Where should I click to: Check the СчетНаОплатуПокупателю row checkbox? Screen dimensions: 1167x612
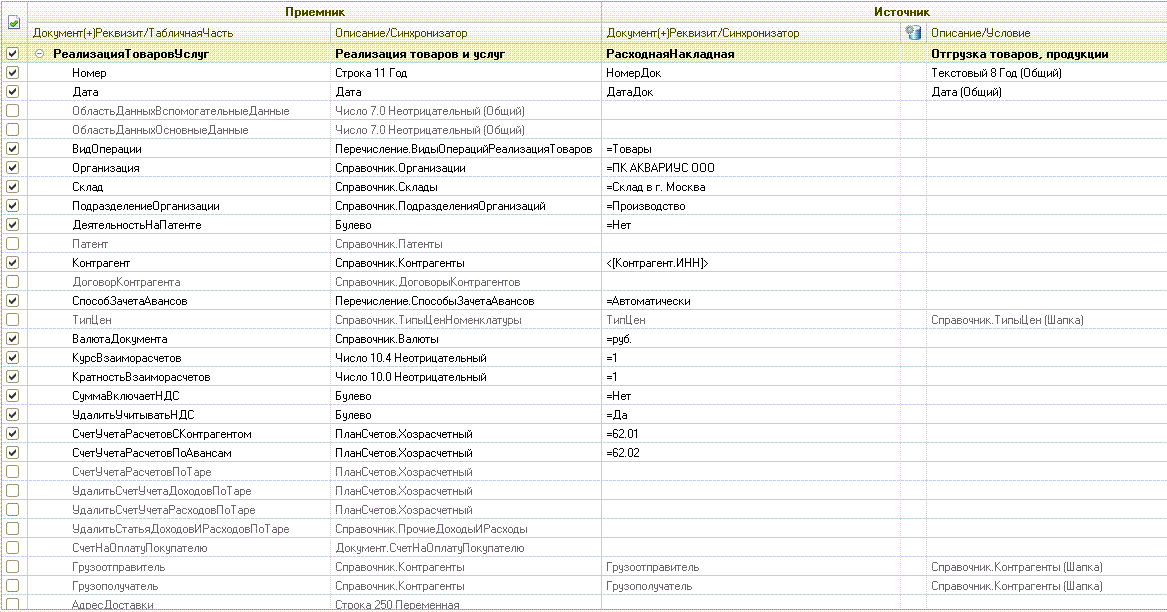pos(13,547)
